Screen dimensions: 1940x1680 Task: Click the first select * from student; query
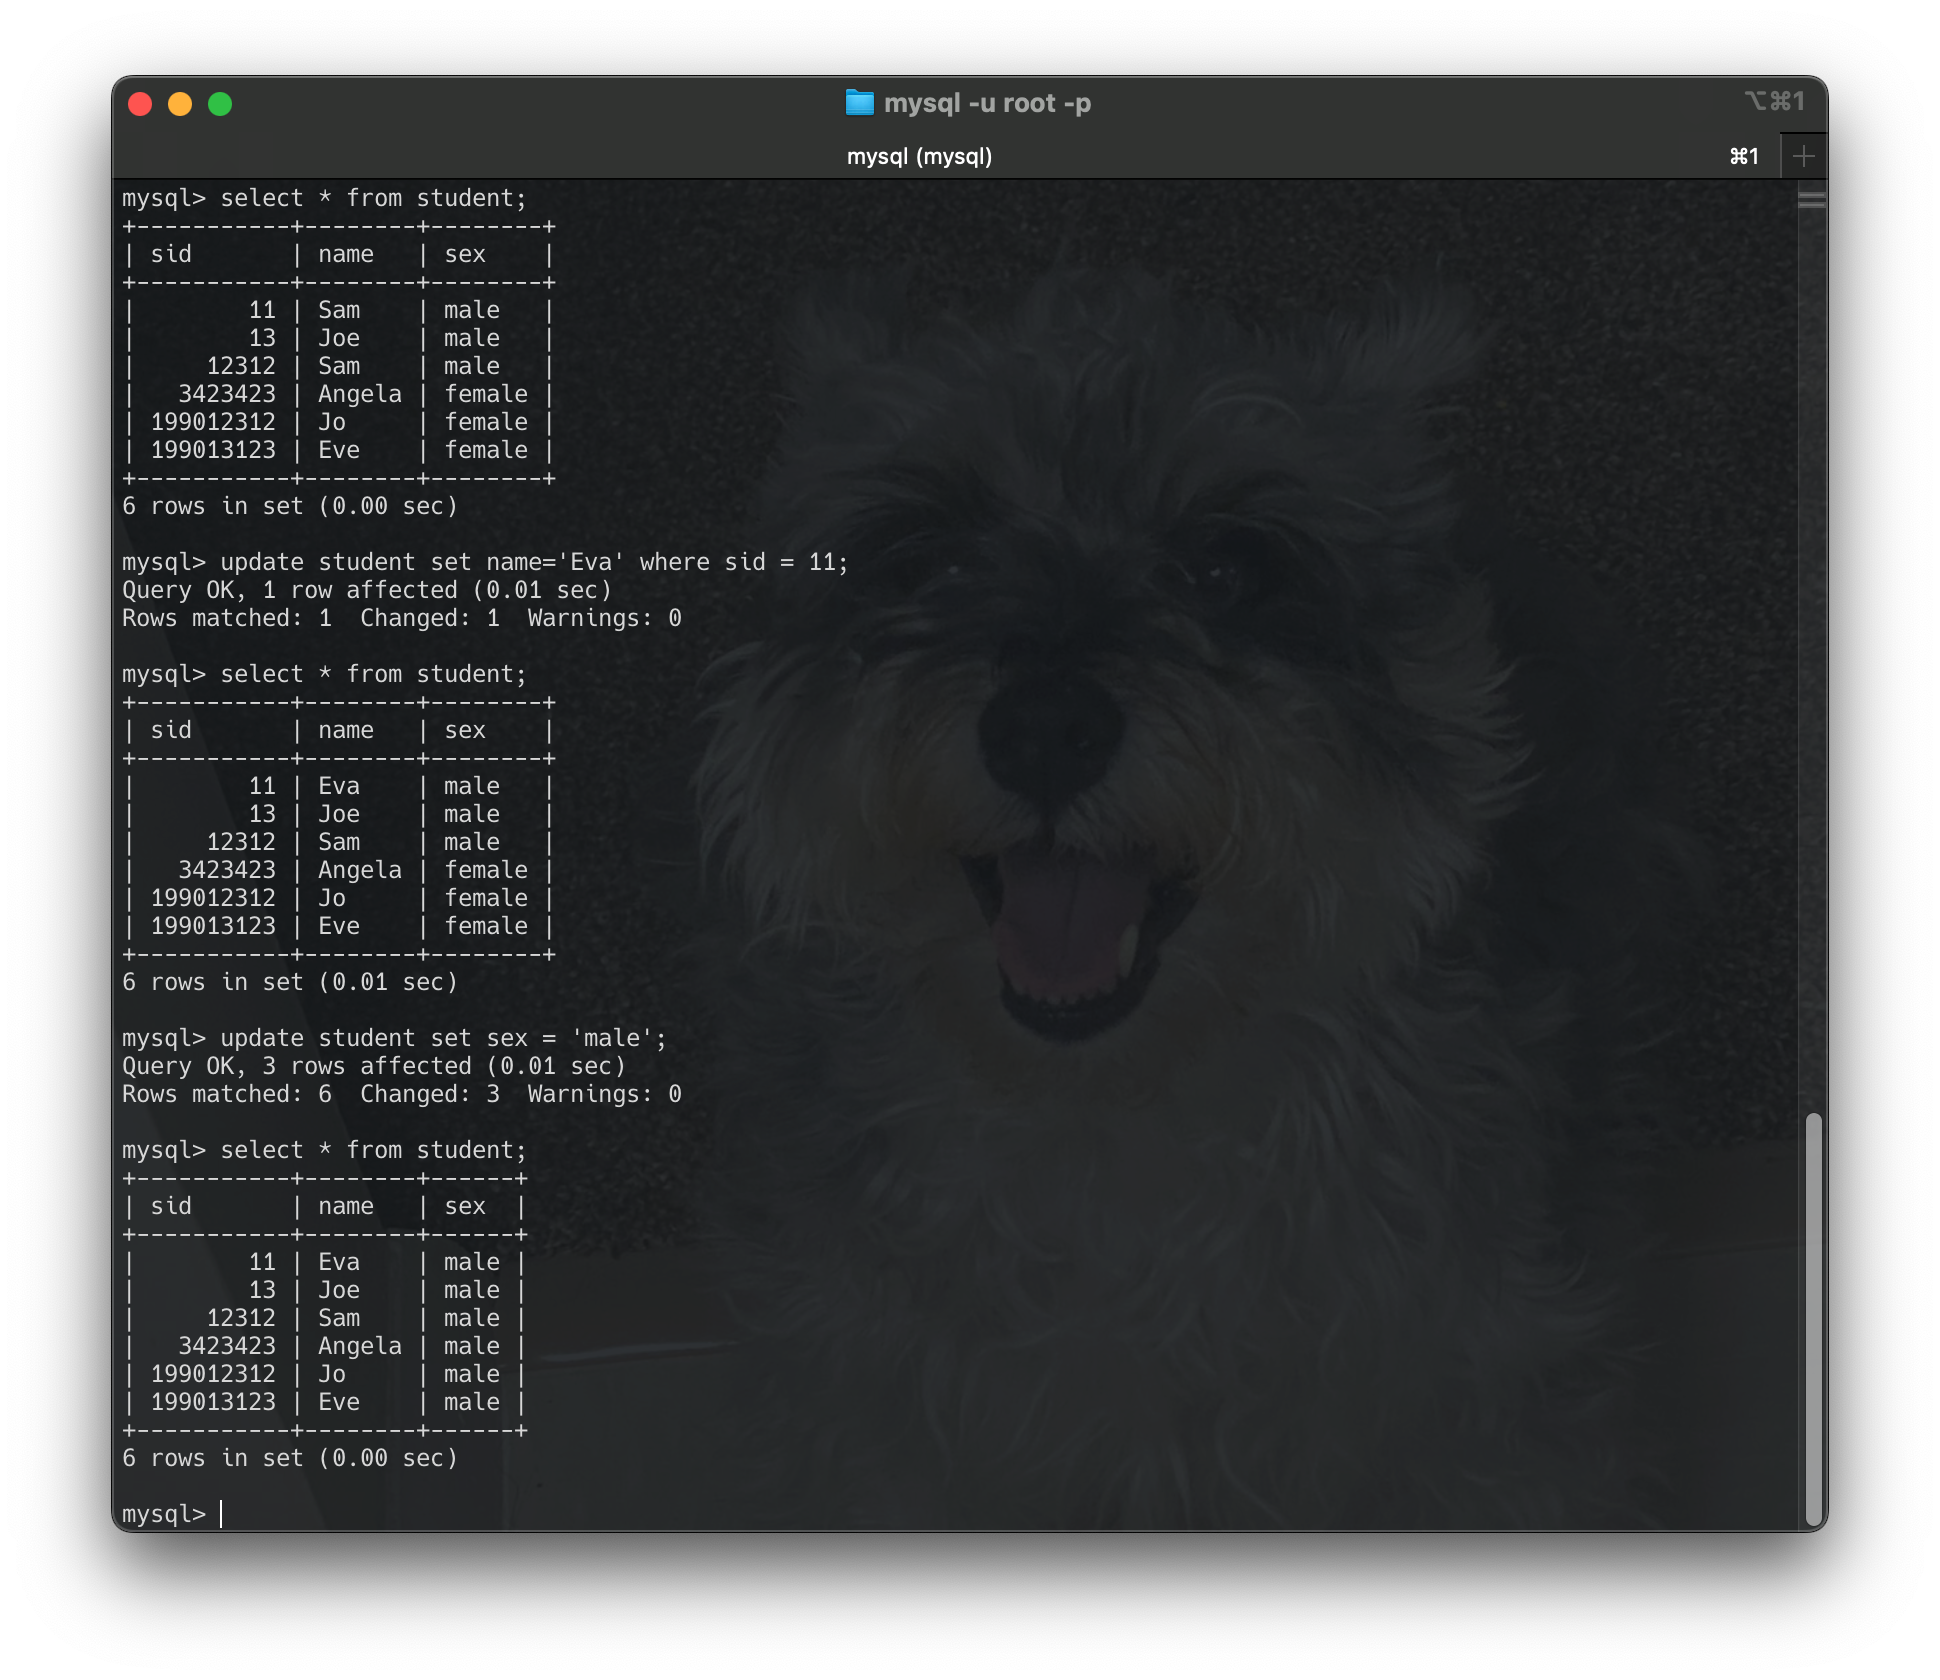click(373, 197)
